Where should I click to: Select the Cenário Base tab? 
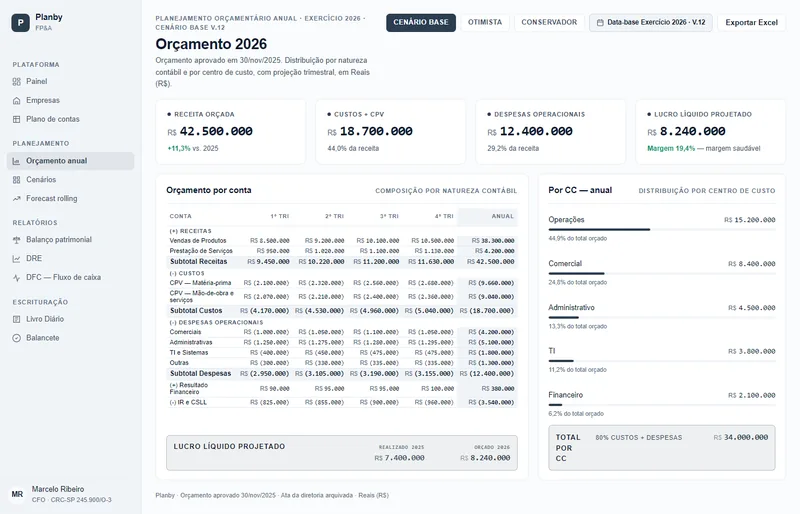pyautogui.click(x=421, y=22)
